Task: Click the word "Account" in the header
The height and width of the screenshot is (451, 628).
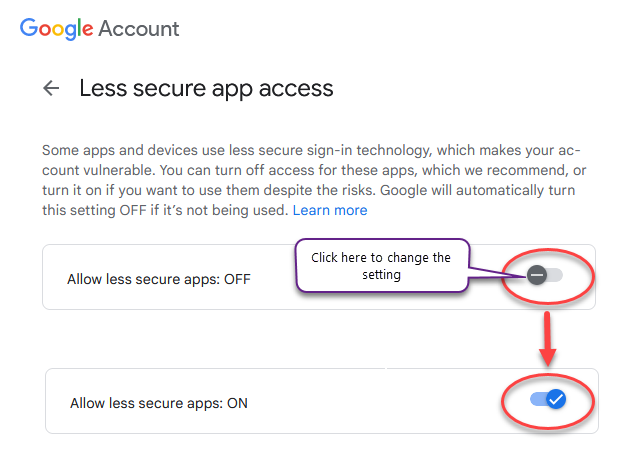Action: point(138,28)
